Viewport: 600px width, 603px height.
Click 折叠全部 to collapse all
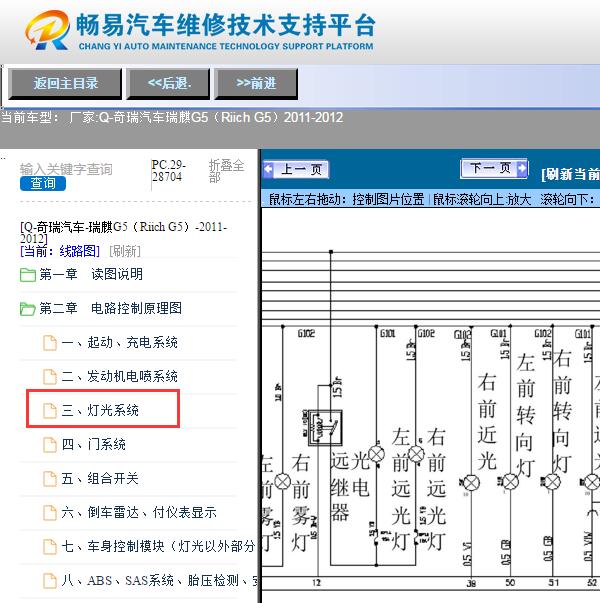pyautogui.click(x=226, y=171)
